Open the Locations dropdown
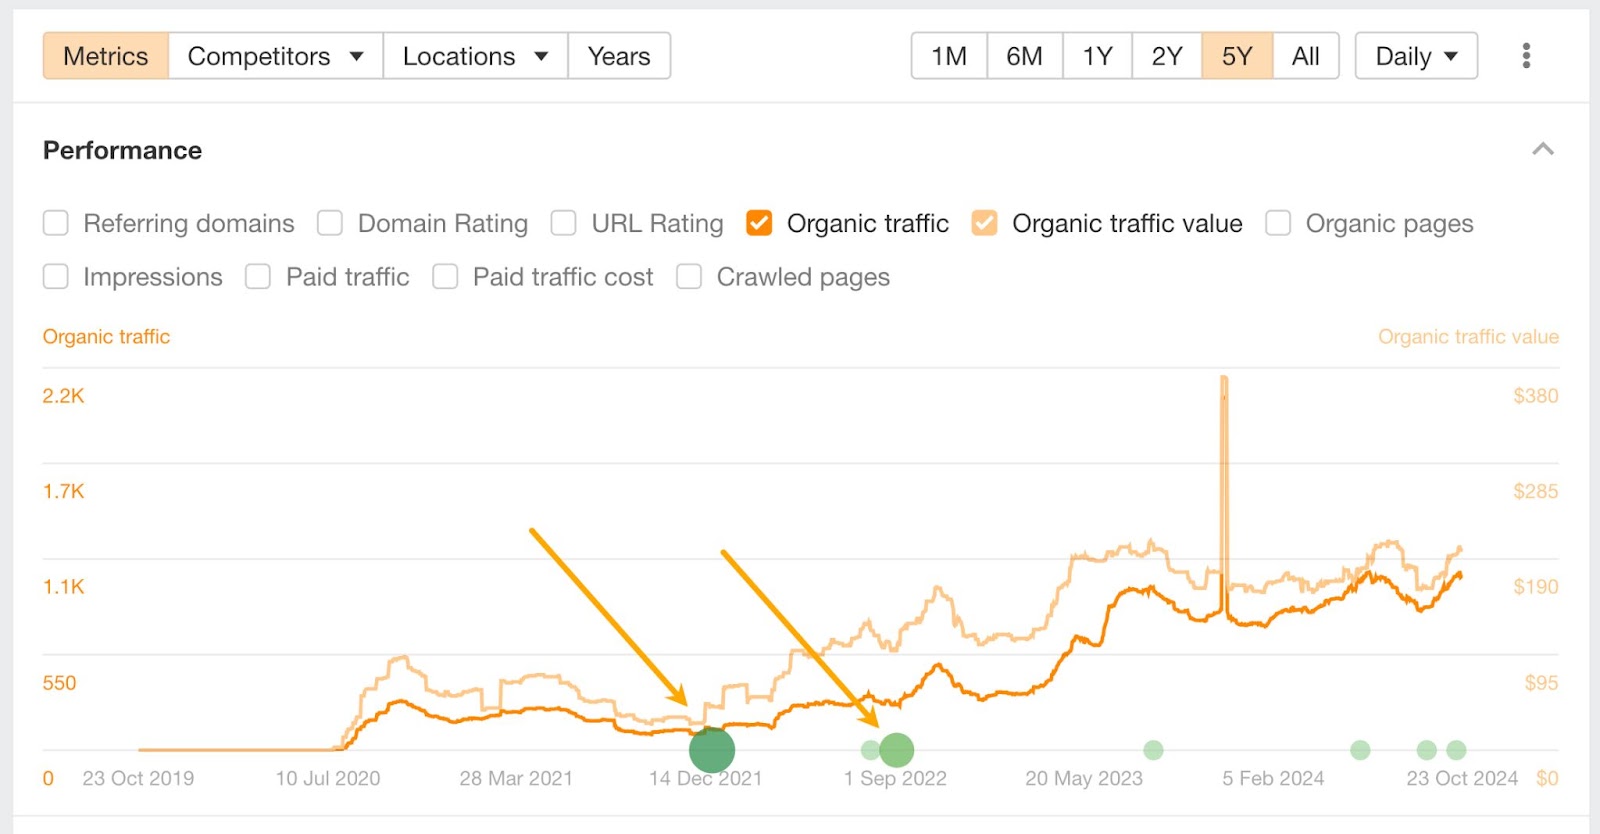Screen dimensions: 1600x834 pyautogui.click(x=474, y=56)
